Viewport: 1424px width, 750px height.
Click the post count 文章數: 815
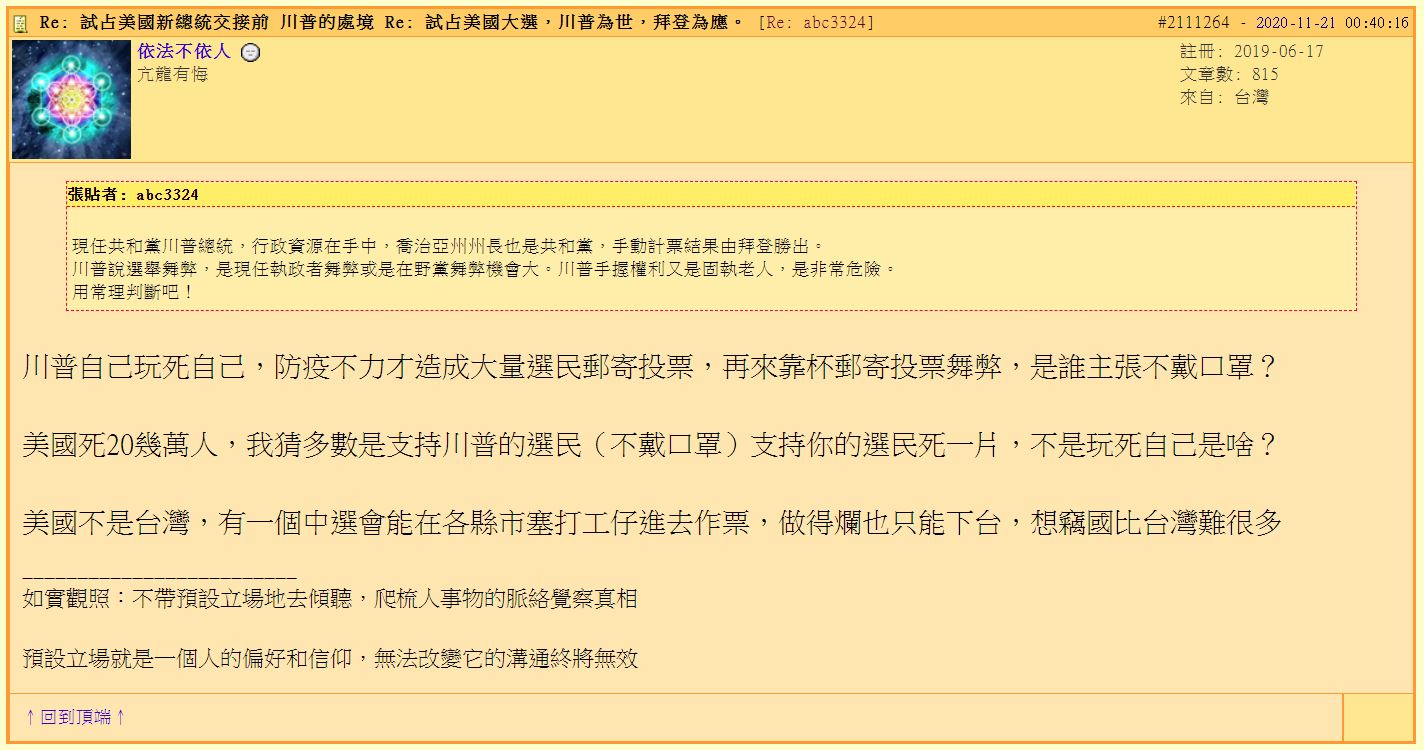coord(1229,75)
